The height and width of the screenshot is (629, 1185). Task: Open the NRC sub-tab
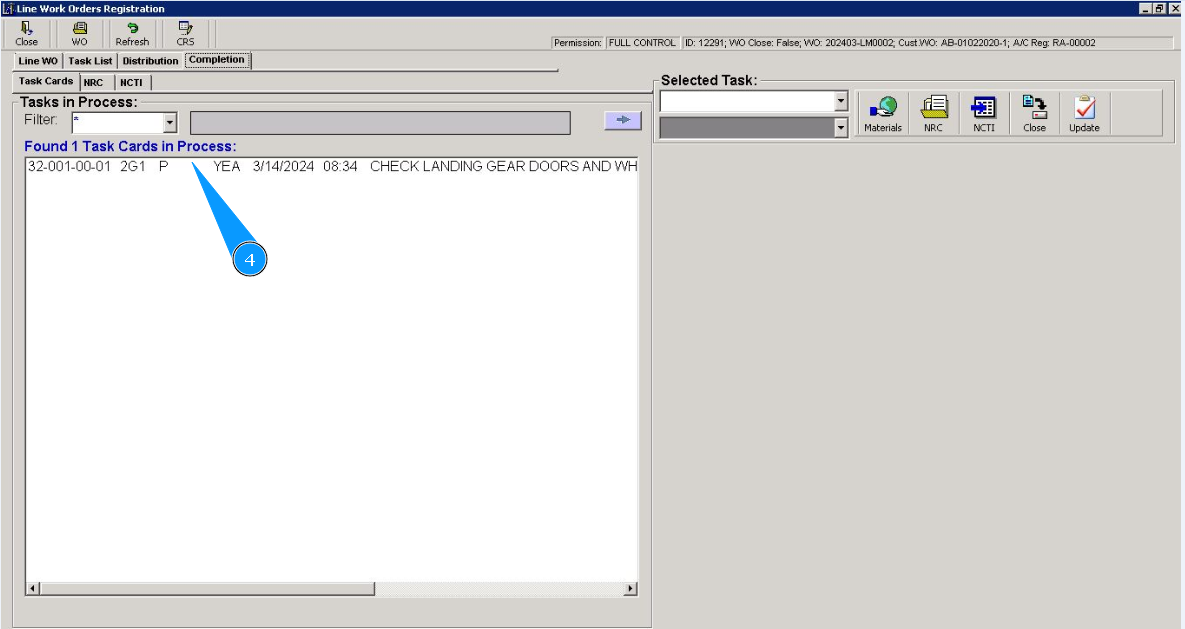pyautogui.click(x=94, y=83)
